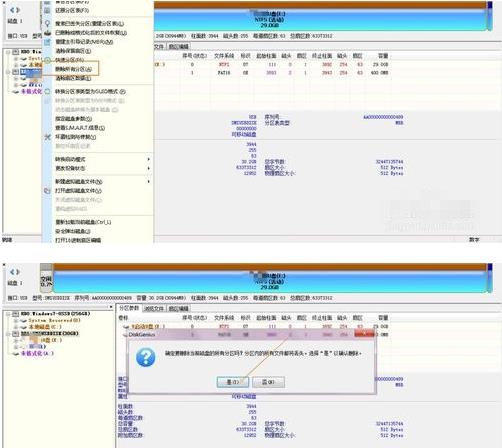Collapse the HD0 node in lower screenshot tree
Viewport: 502px width, 448px height.
(x=8, y=314)
